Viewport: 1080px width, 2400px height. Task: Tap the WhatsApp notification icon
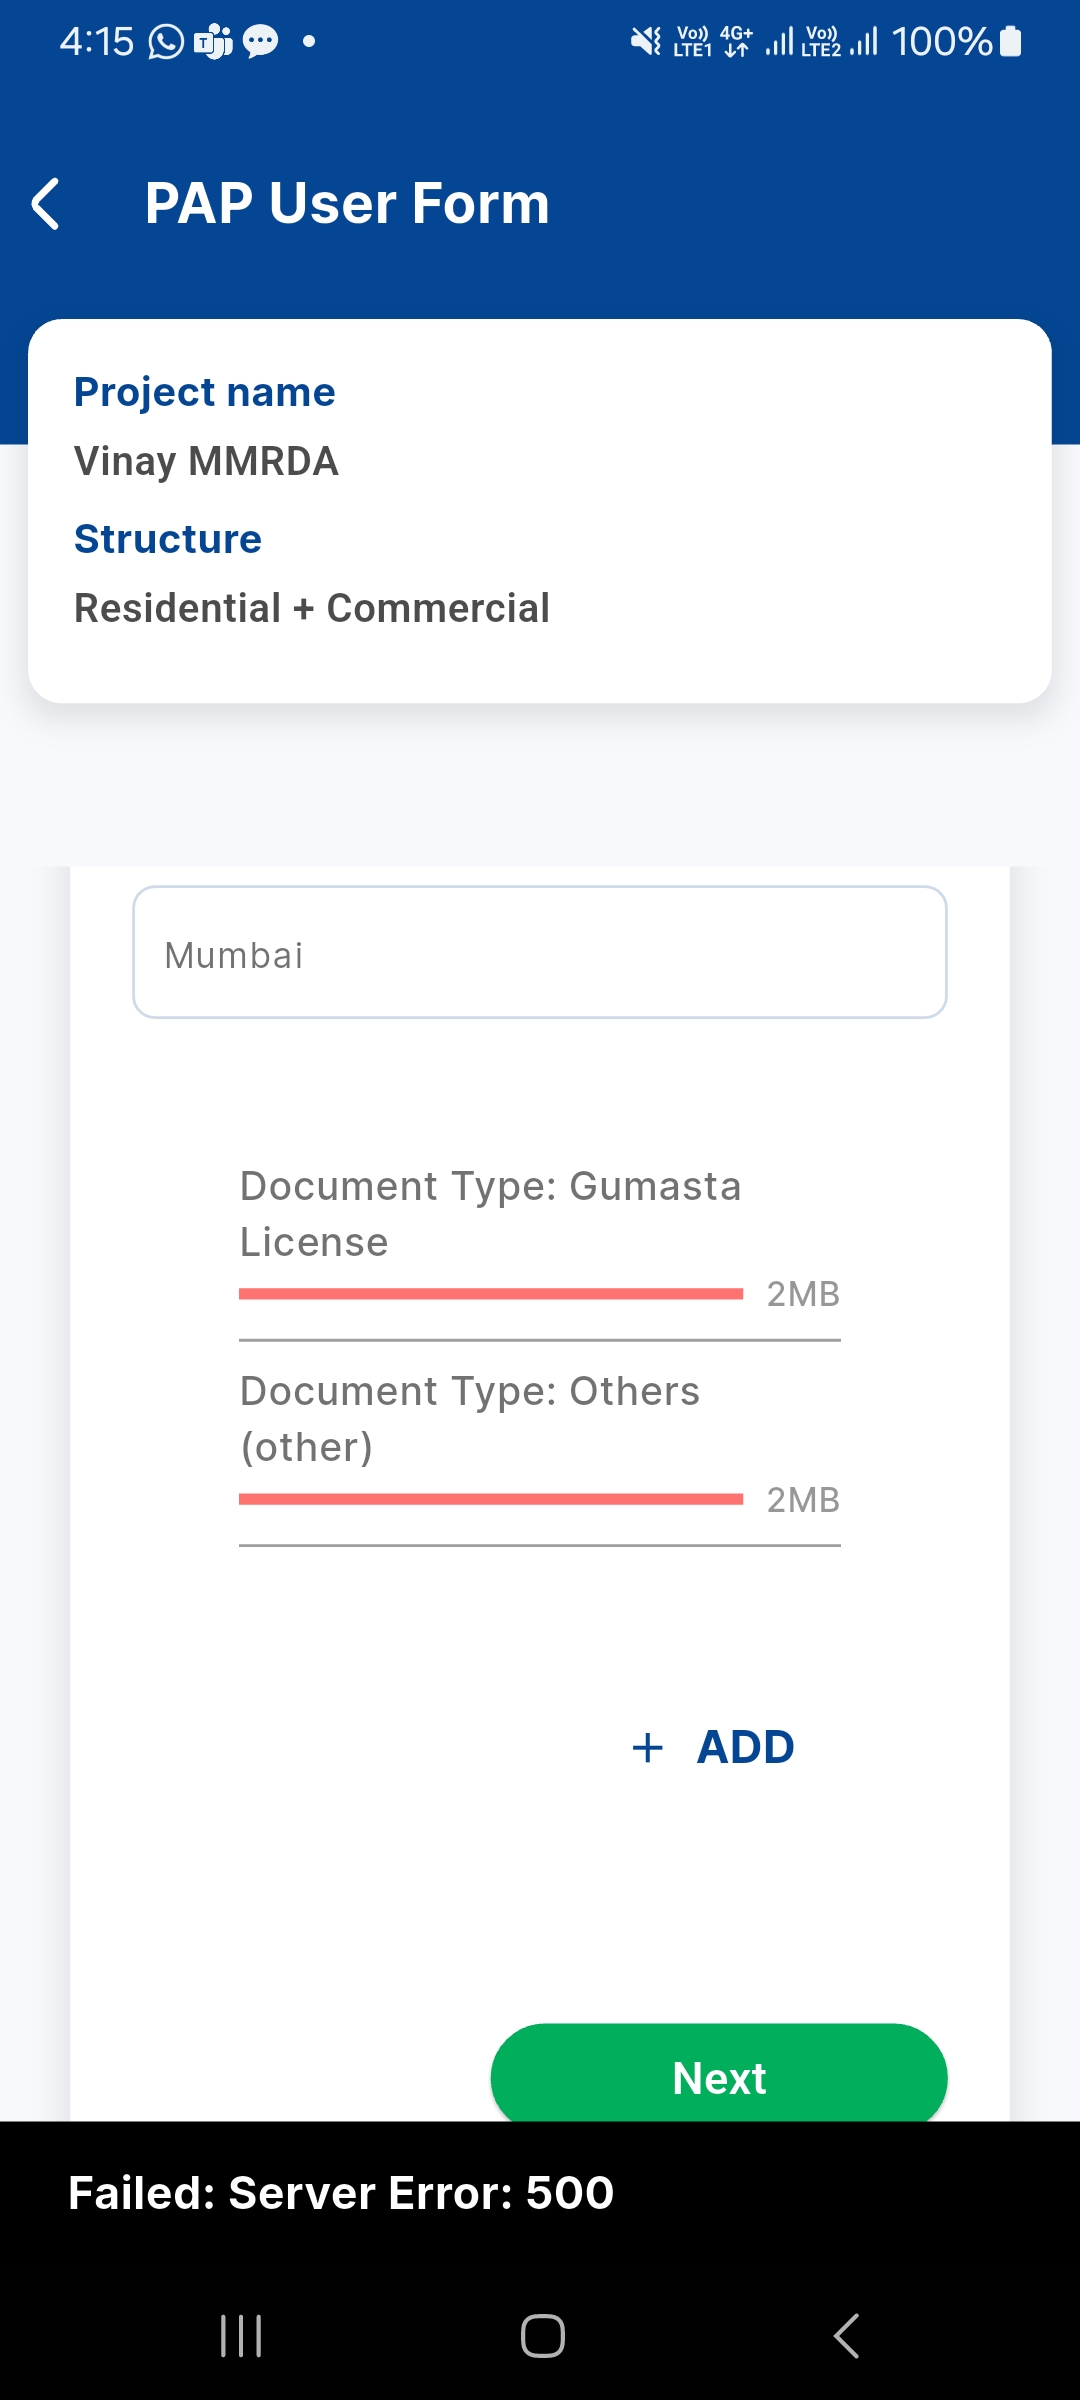tap(166, 42)
